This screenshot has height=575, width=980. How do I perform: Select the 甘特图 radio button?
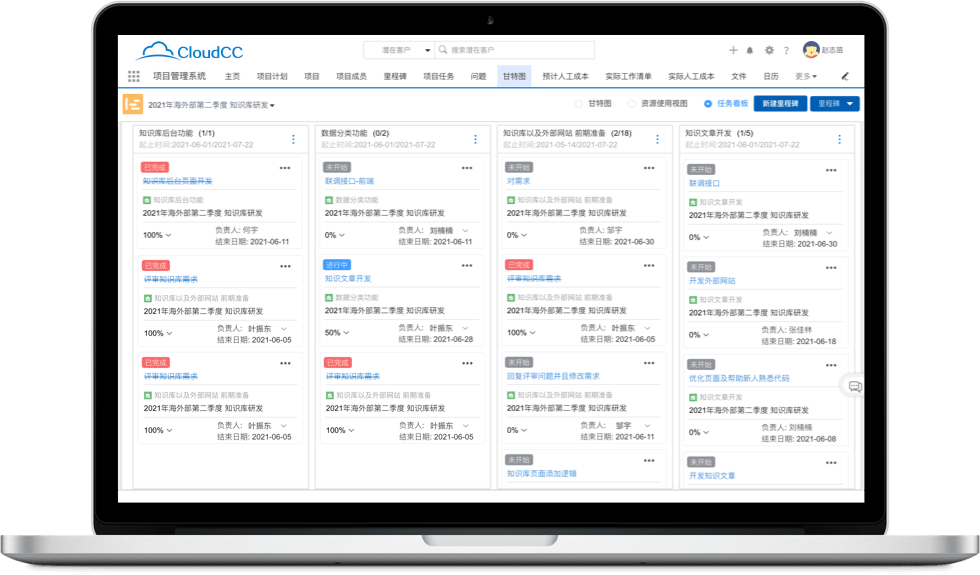pyautogui.click(x=579, y=103)
